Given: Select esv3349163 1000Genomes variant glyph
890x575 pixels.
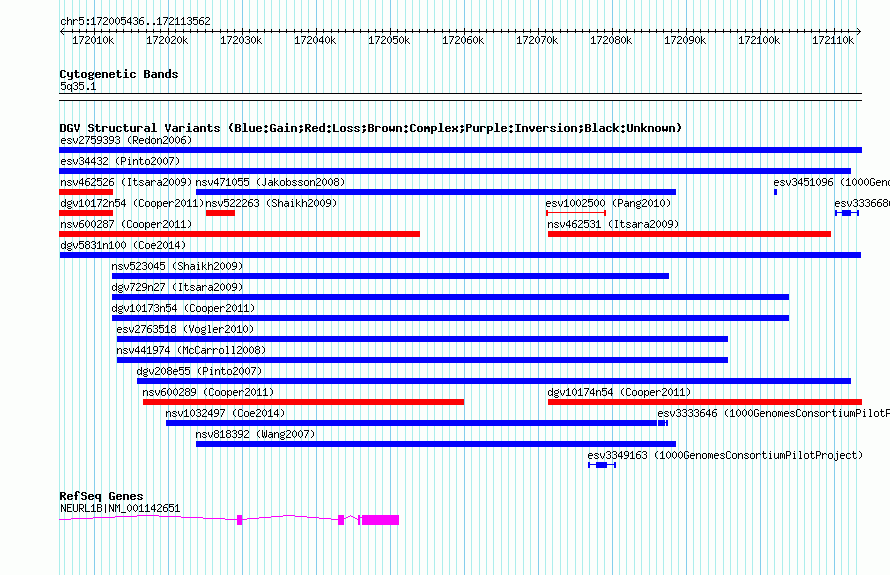Looking at the screenshot, I should pos(602,465).
